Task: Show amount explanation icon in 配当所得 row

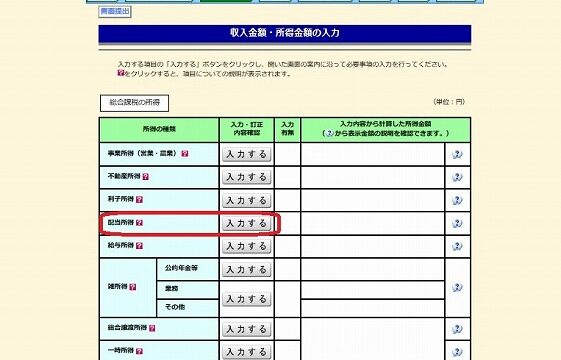Action: pos(457,223)
